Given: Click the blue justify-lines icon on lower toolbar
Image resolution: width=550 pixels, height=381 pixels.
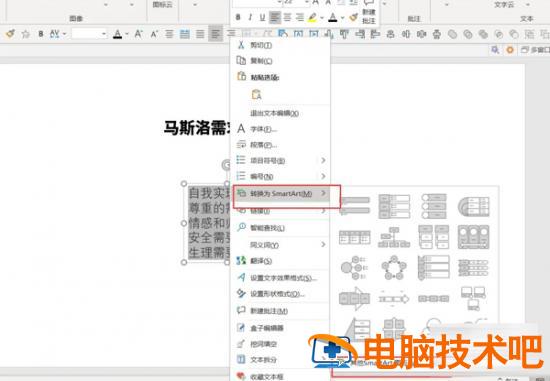Looking at the screenshot, I should 185,34.
